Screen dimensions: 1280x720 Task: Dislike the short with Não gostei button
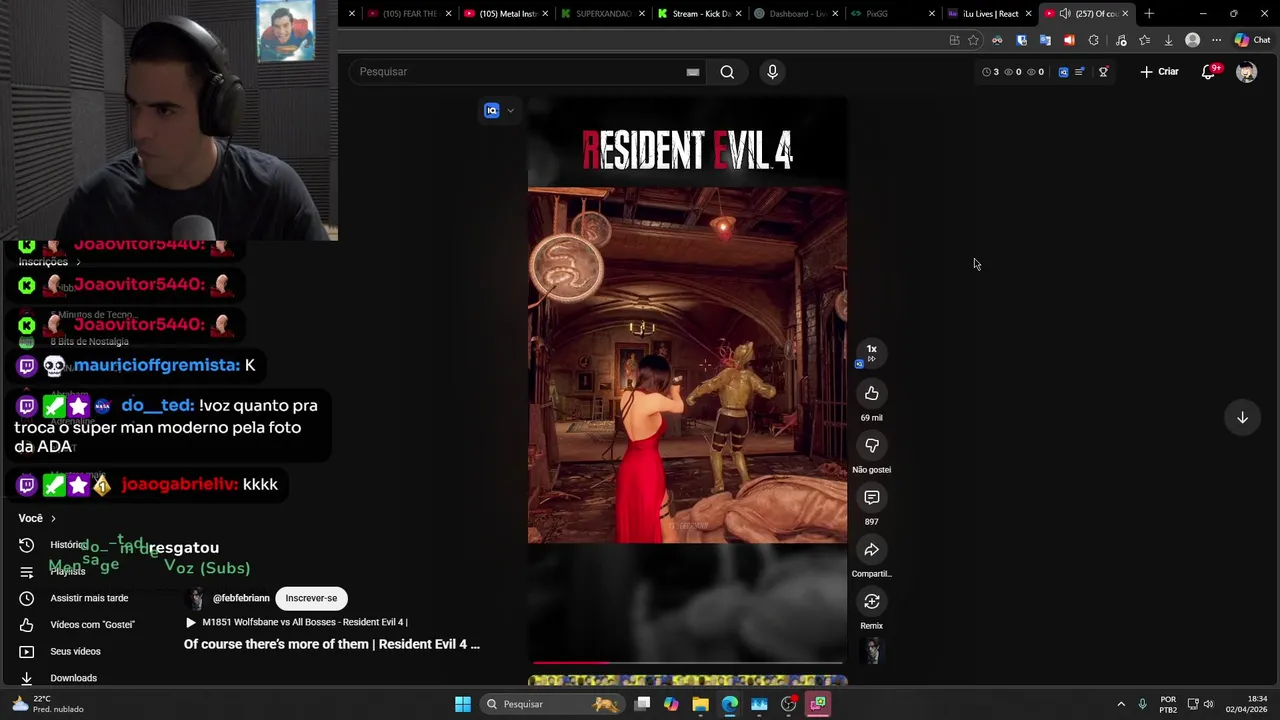click(x=872, y=446)
